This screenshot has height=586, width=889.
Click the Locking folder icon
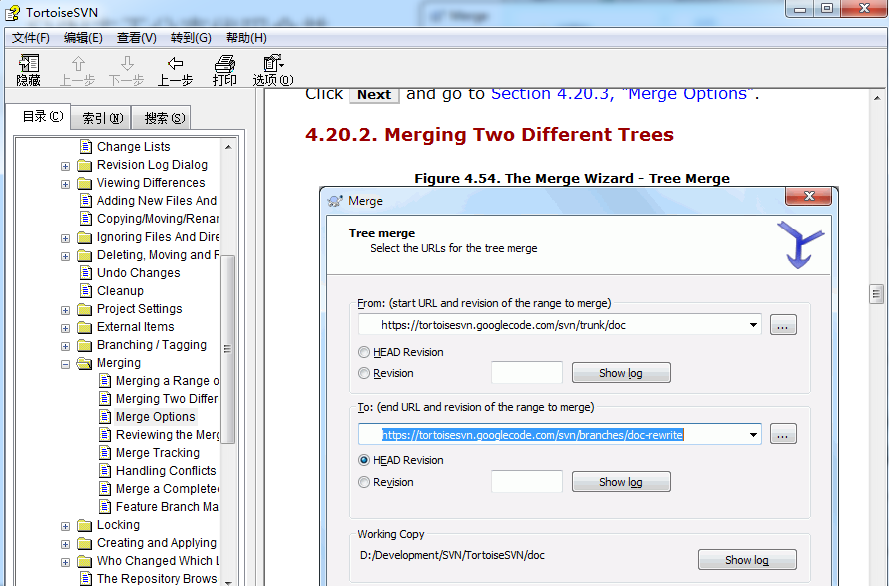click(84, 525)
